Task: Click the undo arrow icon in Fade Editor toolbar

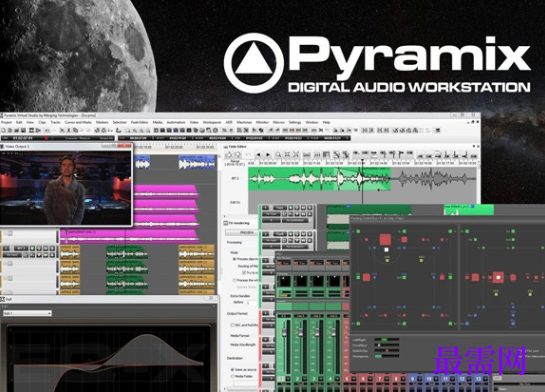Action: [x=248, y=155]
